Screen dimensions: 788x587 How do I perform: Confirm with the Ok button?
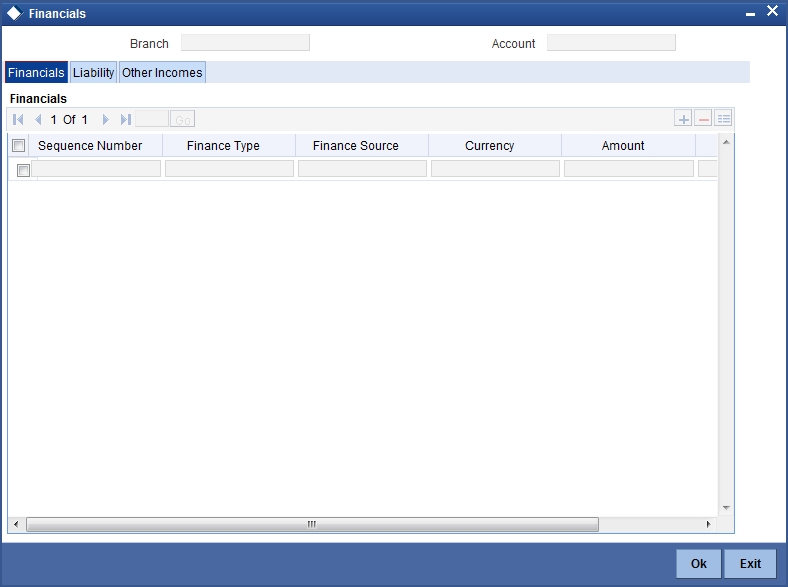click(x=699, y=563)
